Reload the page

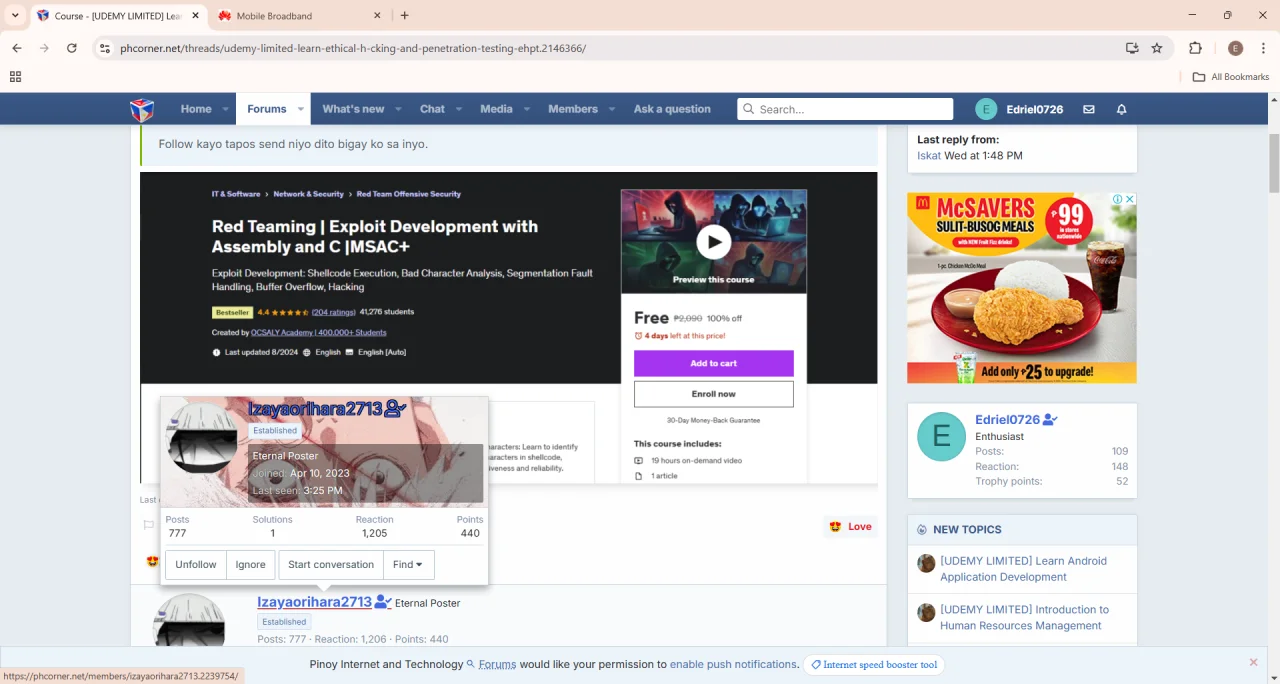point(72,48)
